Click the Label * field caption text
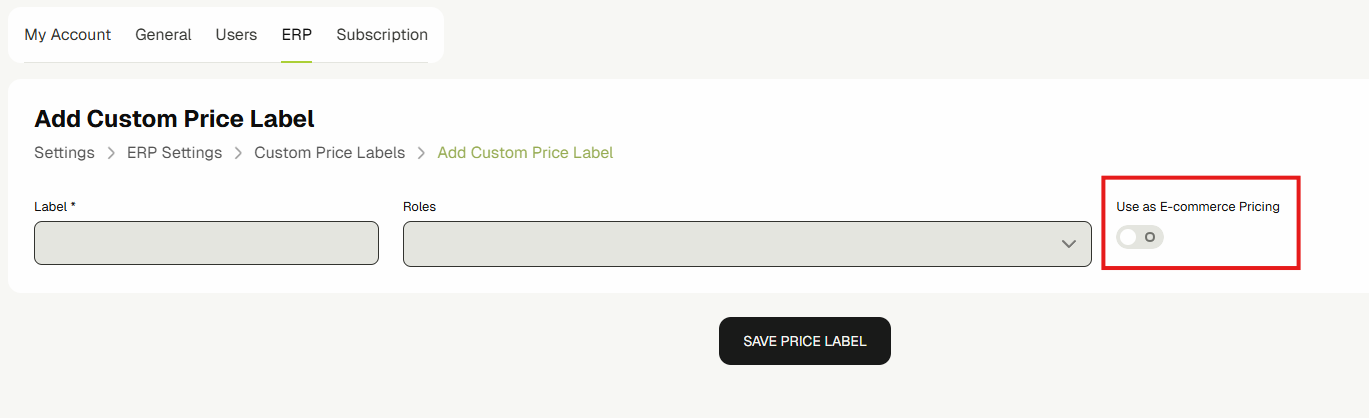Screen dimensions: 1369x418 [x=55, y=207]
